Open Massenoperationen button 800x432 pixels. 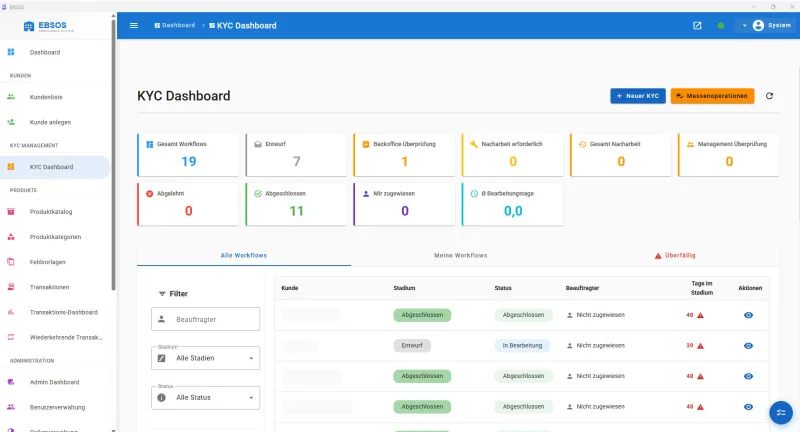coord(712,96)
